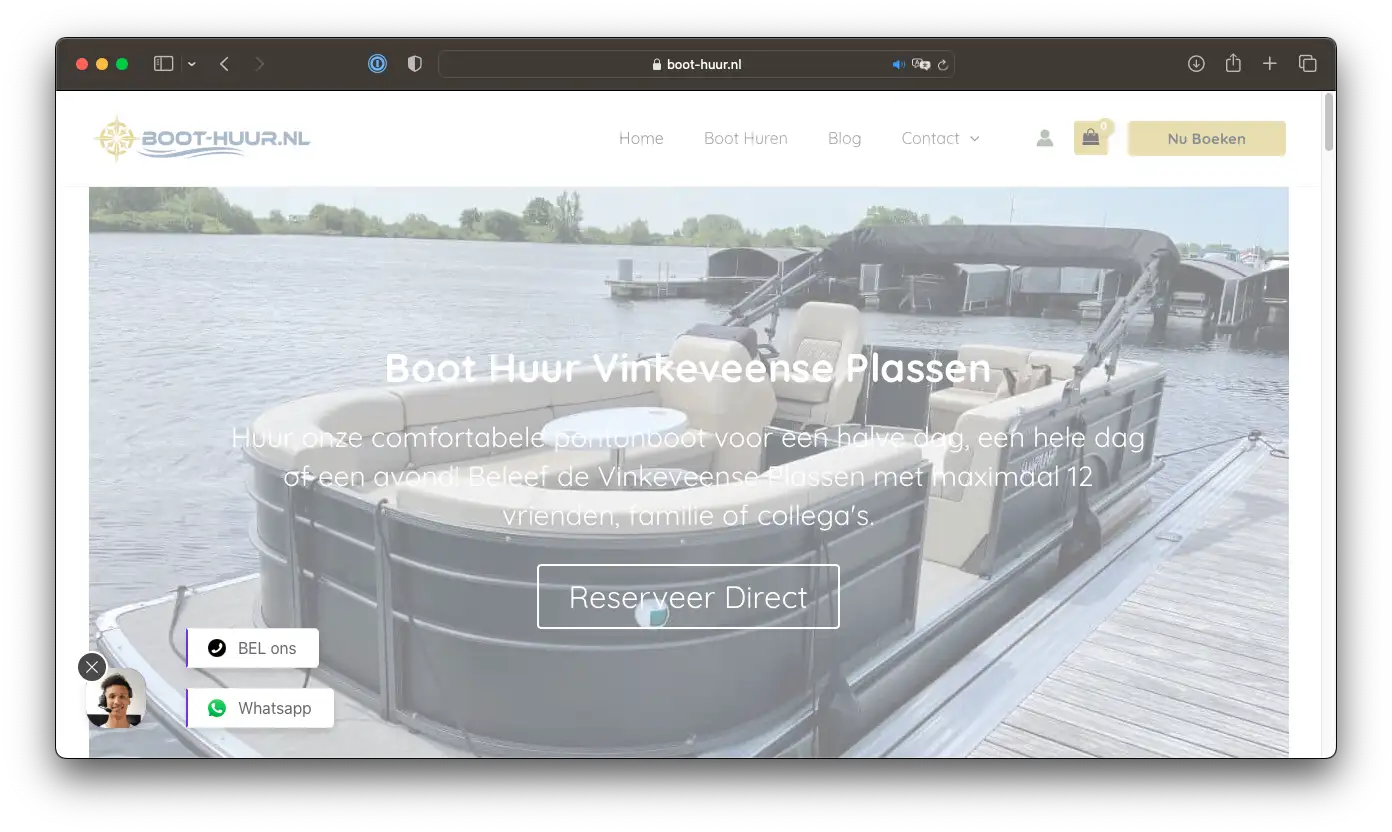1392x832 pixels.
Task: Click the translate icon in address bar
Action: pos(921,65)
